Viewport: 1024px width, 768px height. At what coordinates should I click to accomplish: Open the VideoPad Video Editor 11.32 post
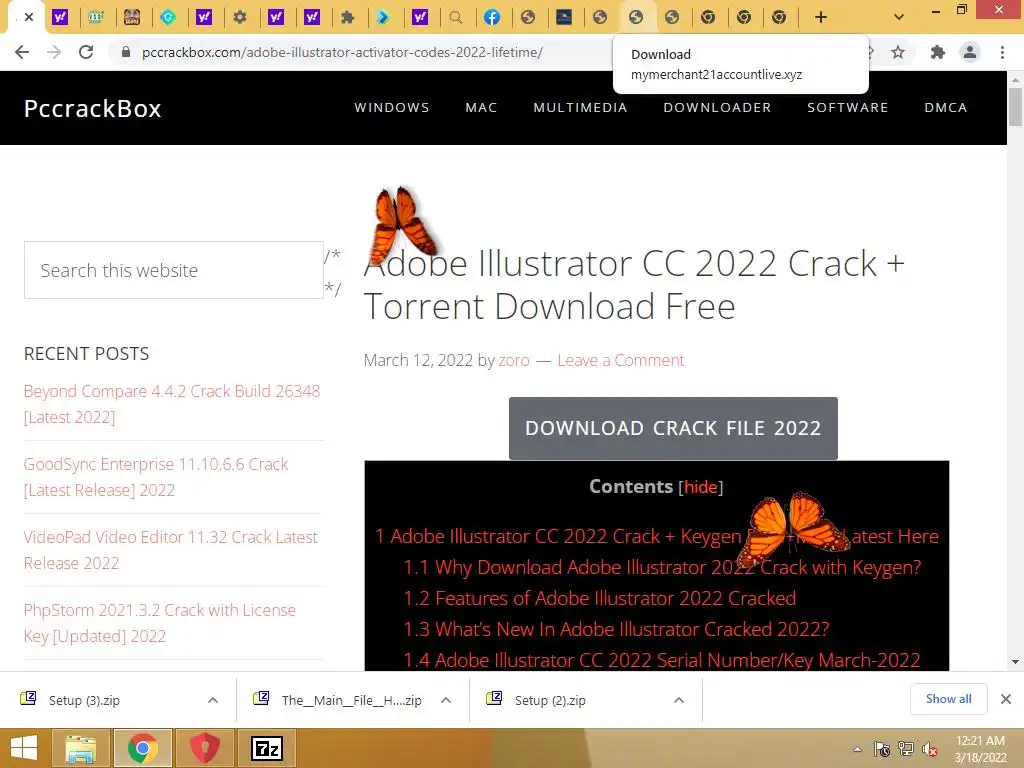coord(170,550)
